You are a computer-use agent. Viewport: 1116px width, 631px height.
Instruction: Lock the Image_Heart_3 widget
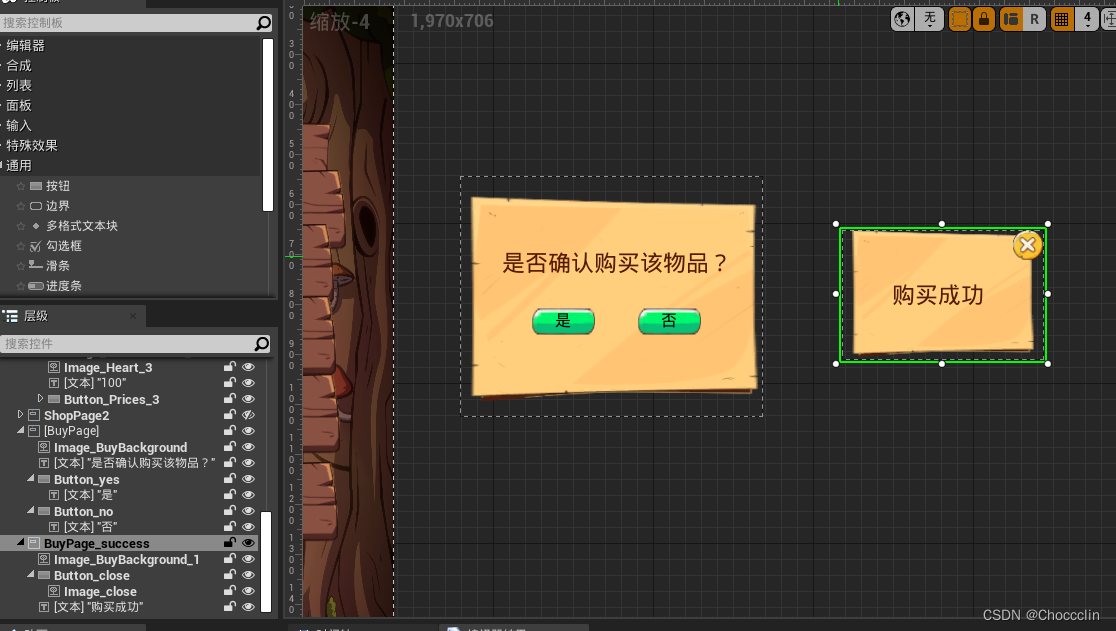click(230, 367)
